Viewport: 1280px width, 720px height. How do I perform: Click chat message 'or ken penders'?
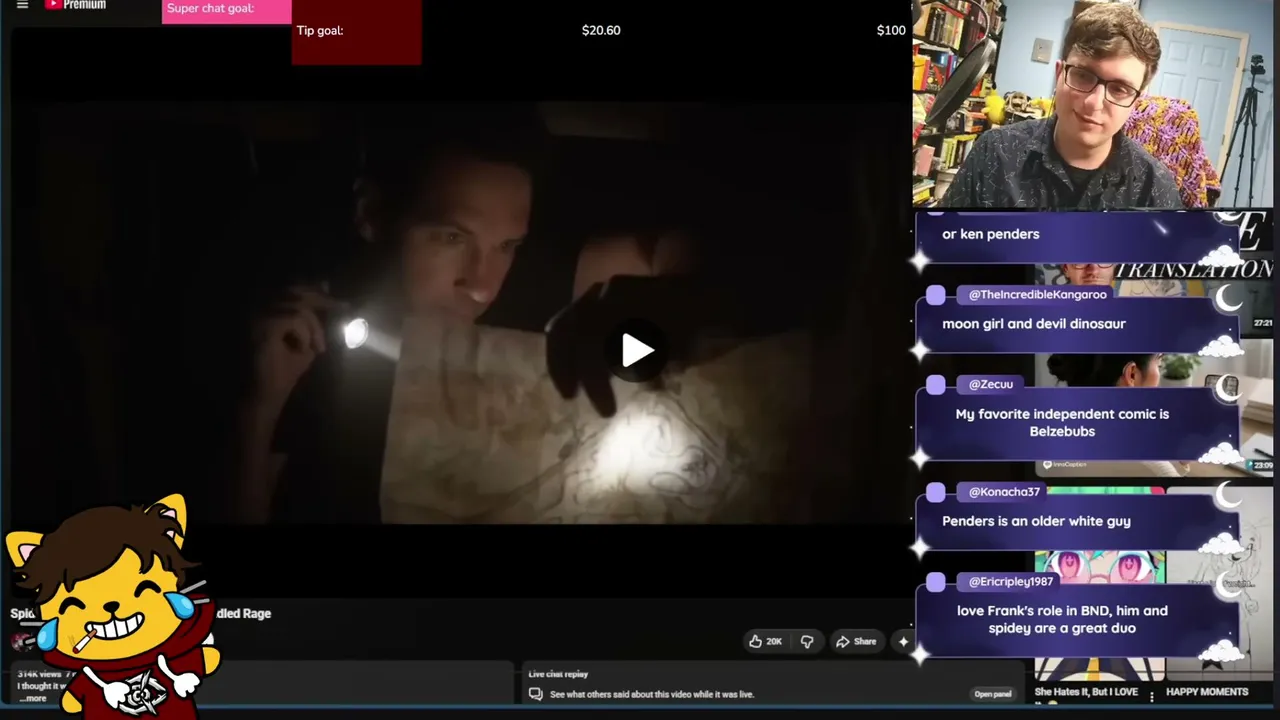(991, 234)
